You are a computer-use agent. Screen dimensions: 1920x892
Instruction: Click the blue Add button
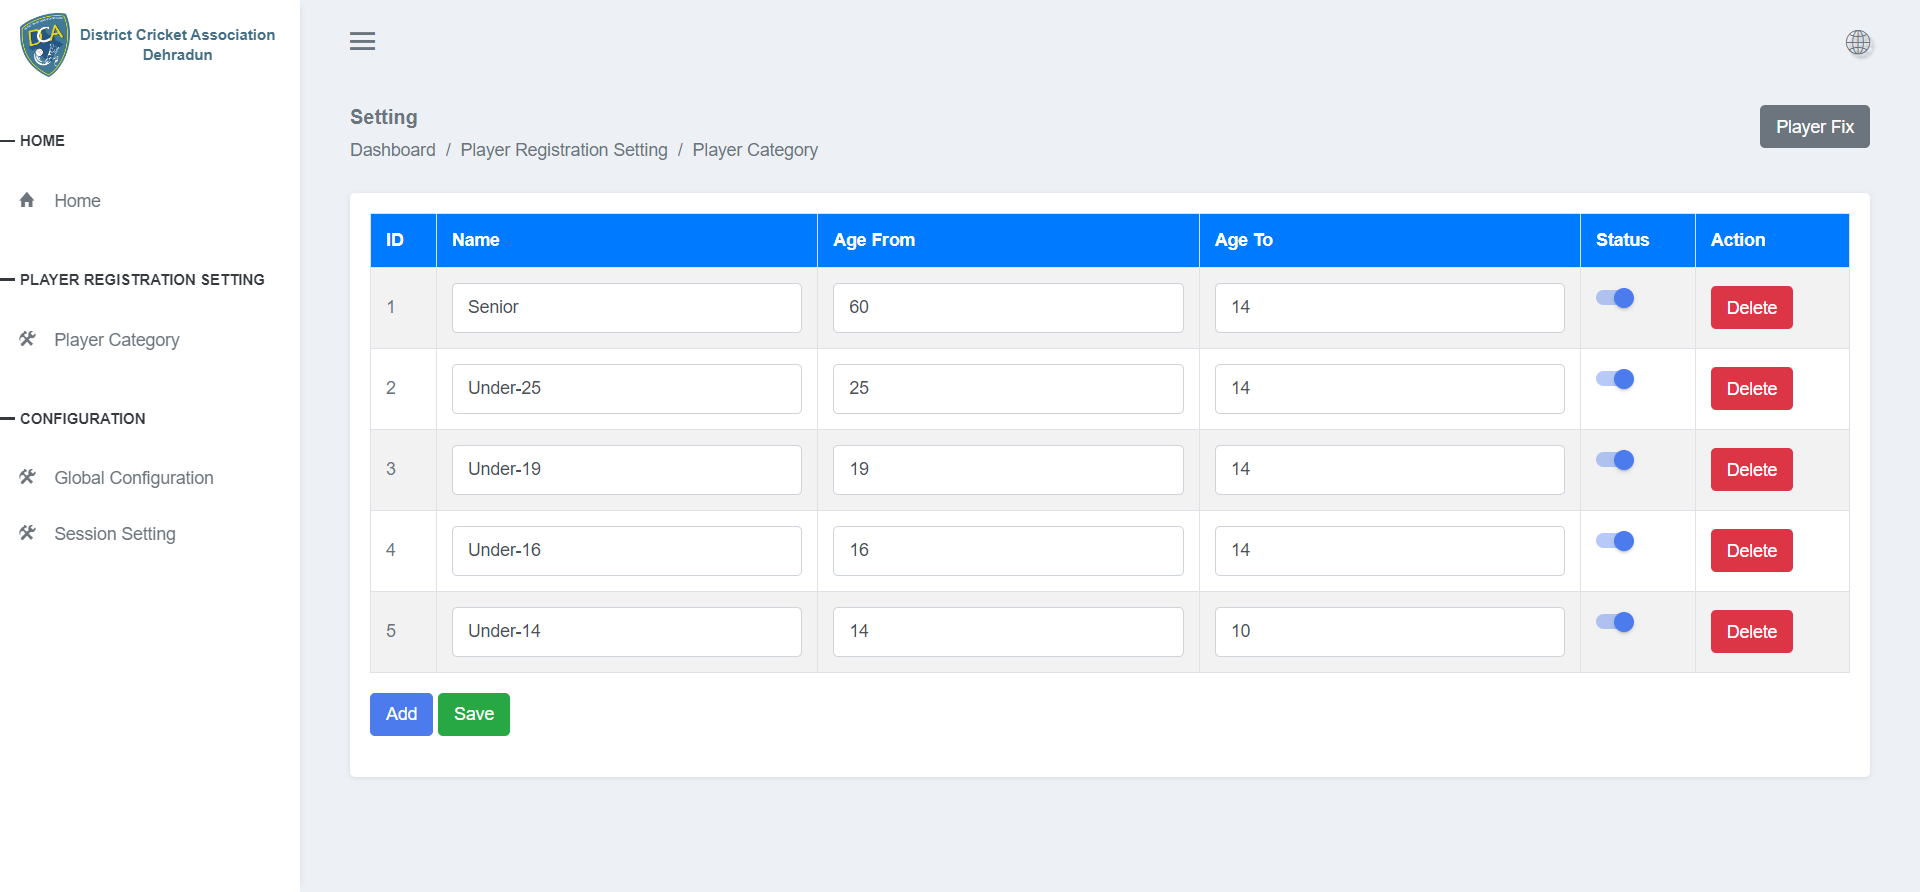401,714
